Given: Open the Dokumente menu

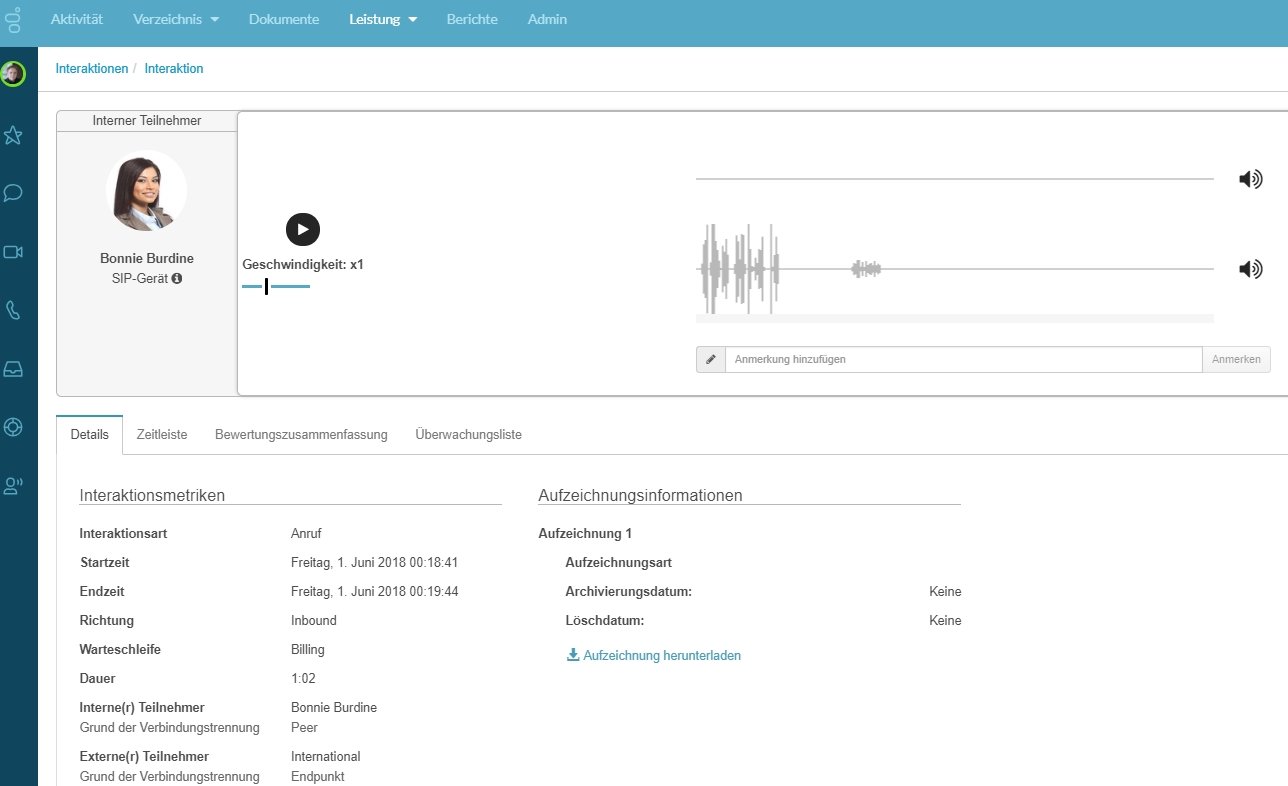Looking at the screenshot, I should coord(284,19).
